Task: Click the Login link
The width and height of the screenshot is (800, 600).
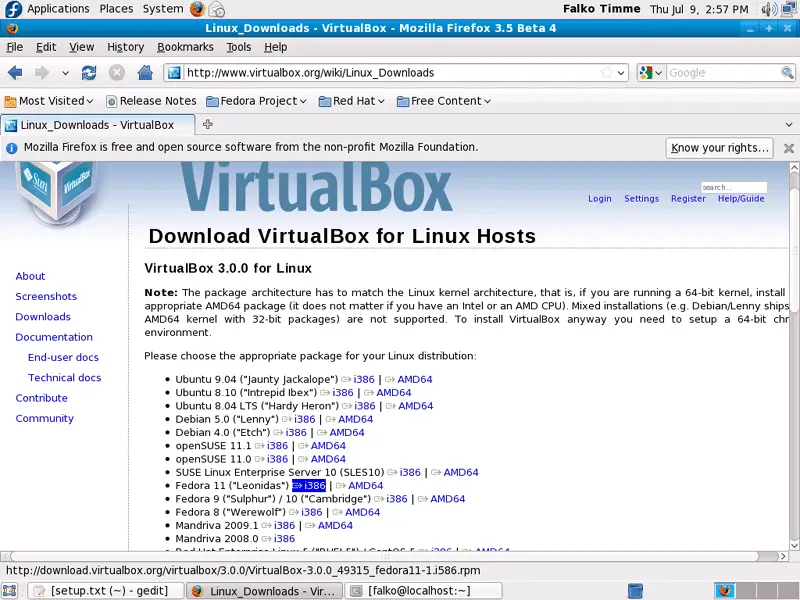Action: click(599, 198)
